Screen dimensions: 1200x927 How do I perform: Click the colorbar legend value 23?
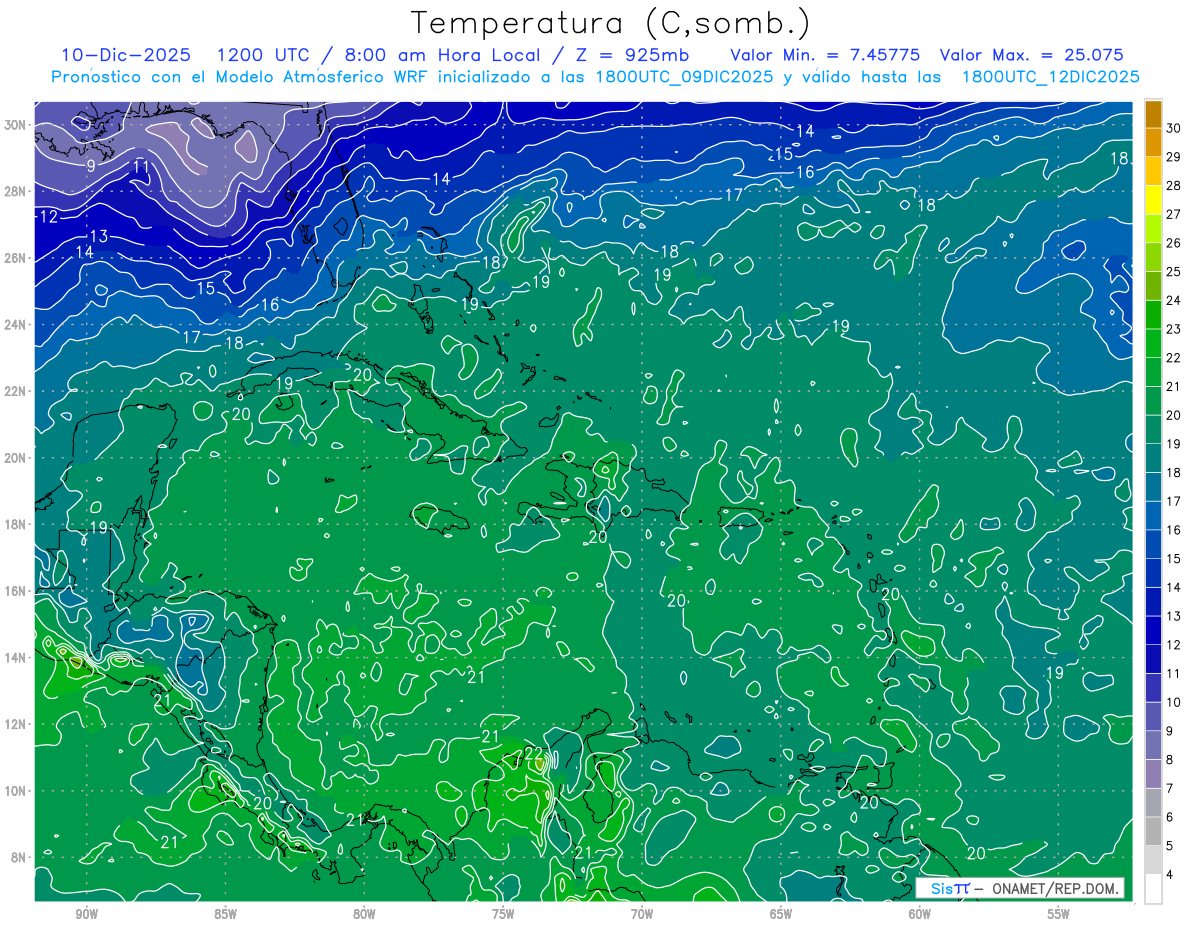[1173, 329]
